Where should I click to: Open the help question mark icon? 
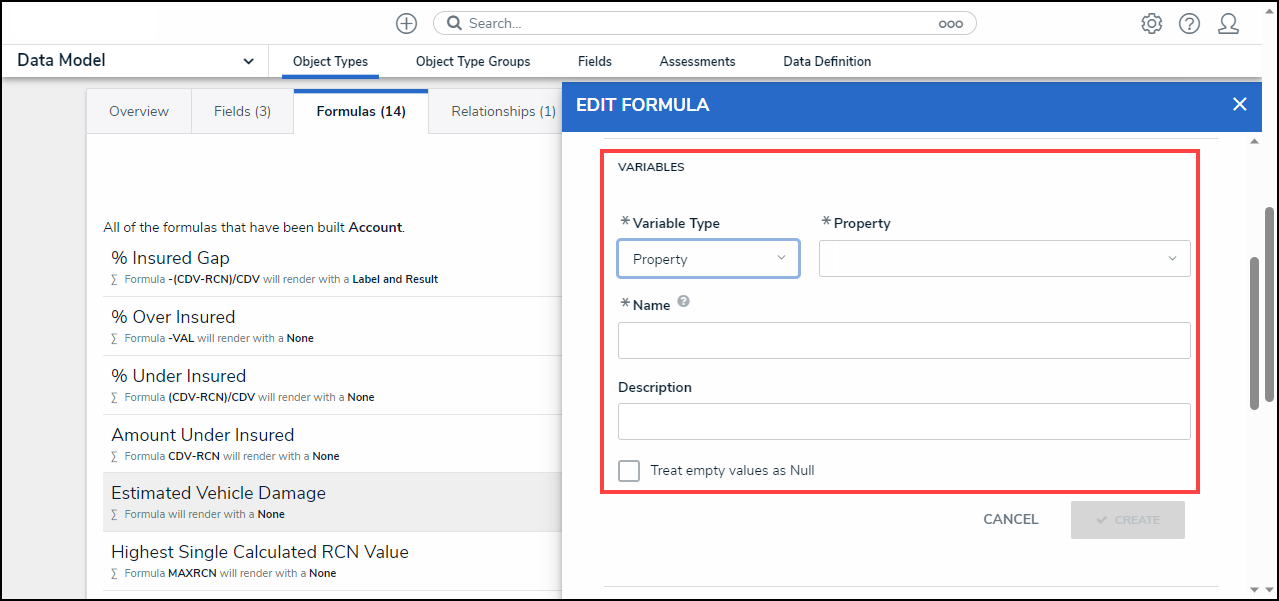1189,23
